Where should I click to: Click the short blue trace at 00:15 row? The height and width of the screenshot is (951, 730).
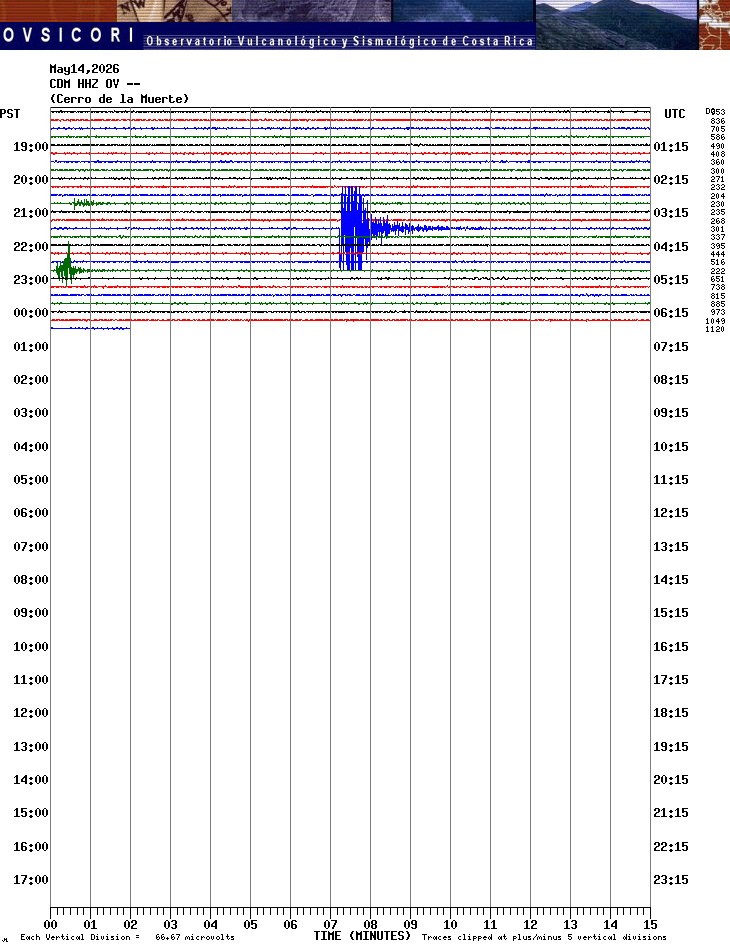(x=90, y=328)
